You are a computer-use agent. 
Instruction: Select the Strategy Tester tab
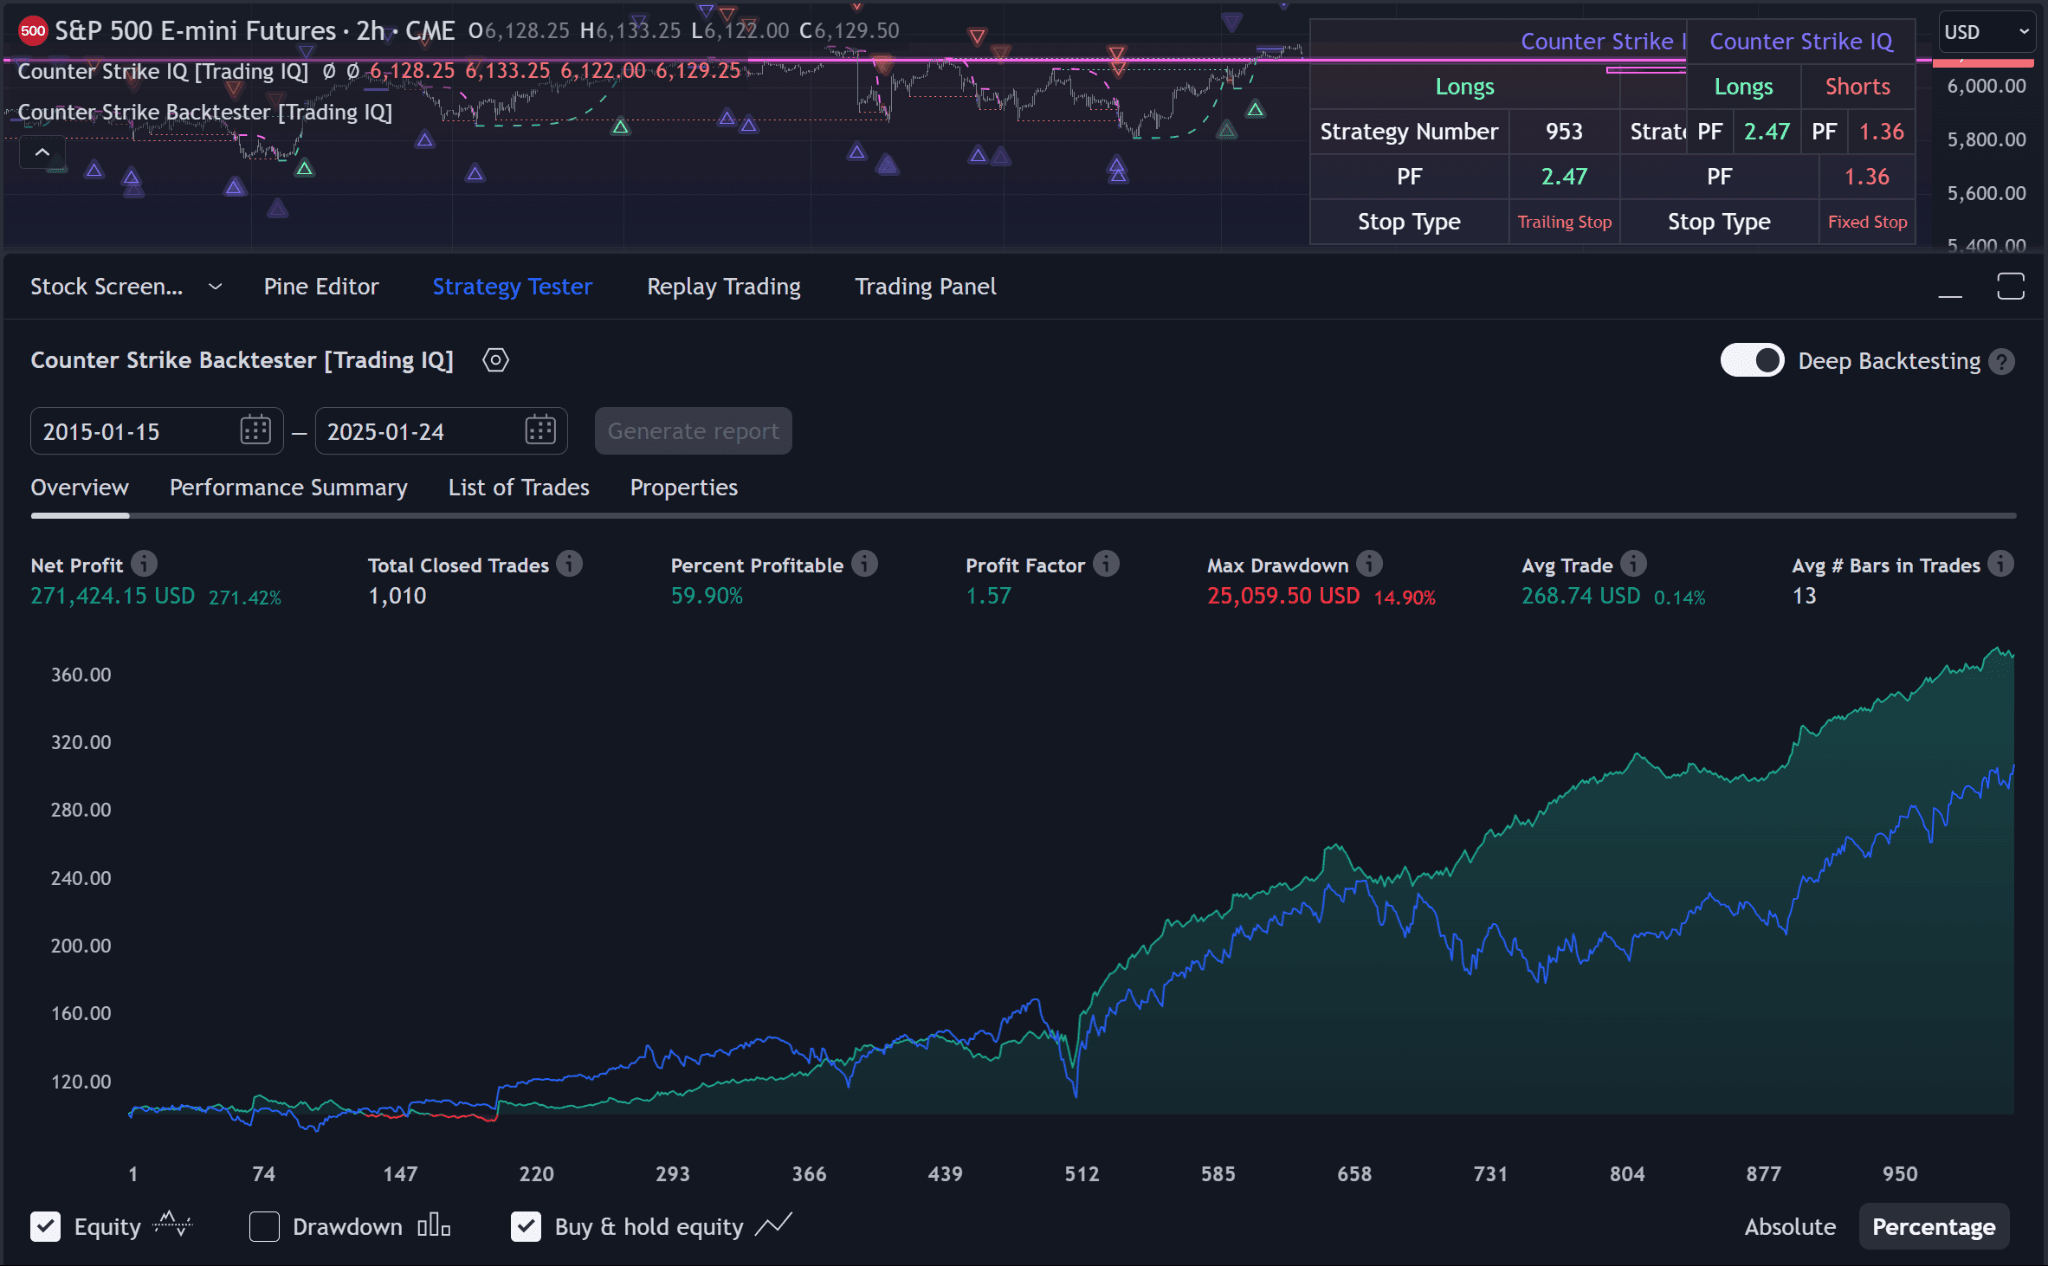(x=512, y=287)
